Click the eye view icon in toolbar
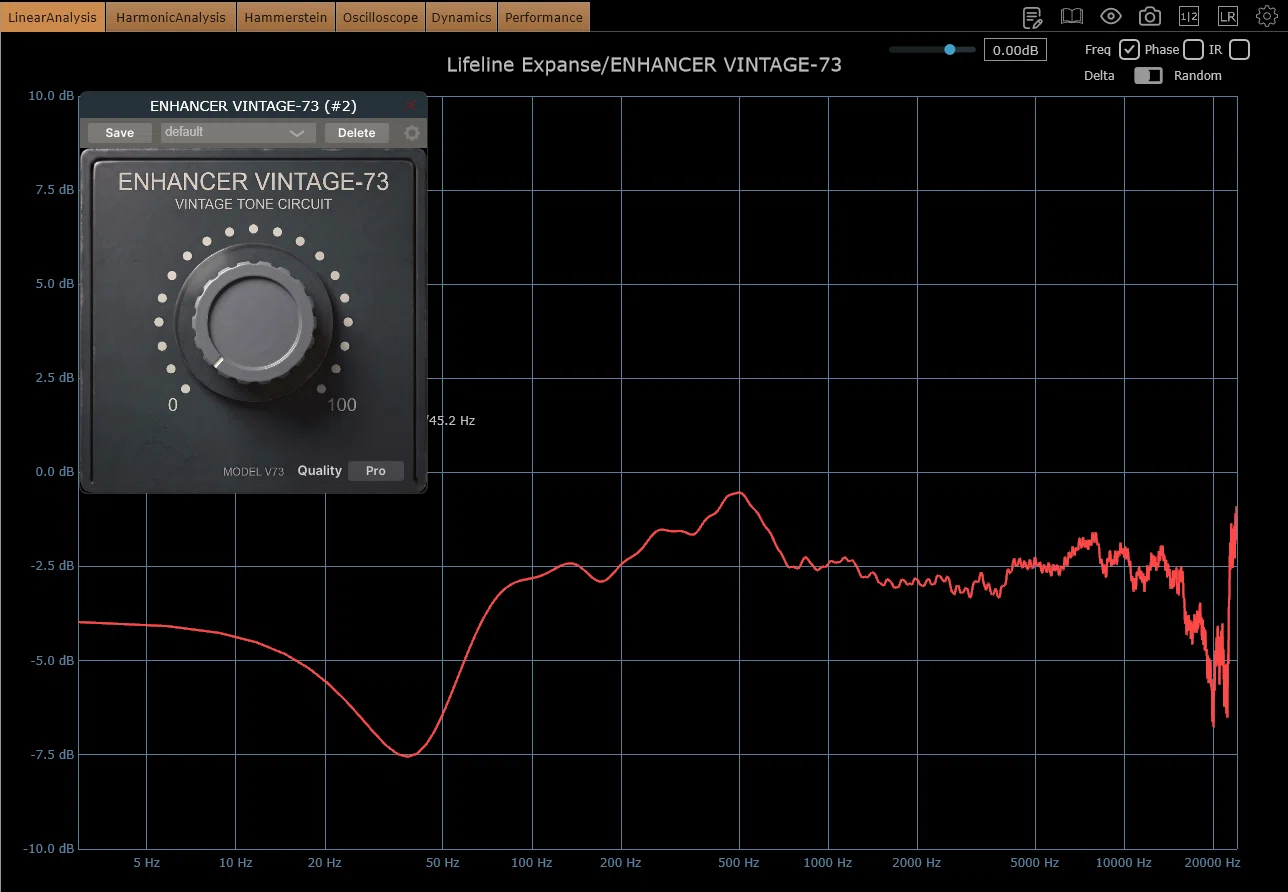This screenshot has width=1288, height=892. click(1111, 16)
